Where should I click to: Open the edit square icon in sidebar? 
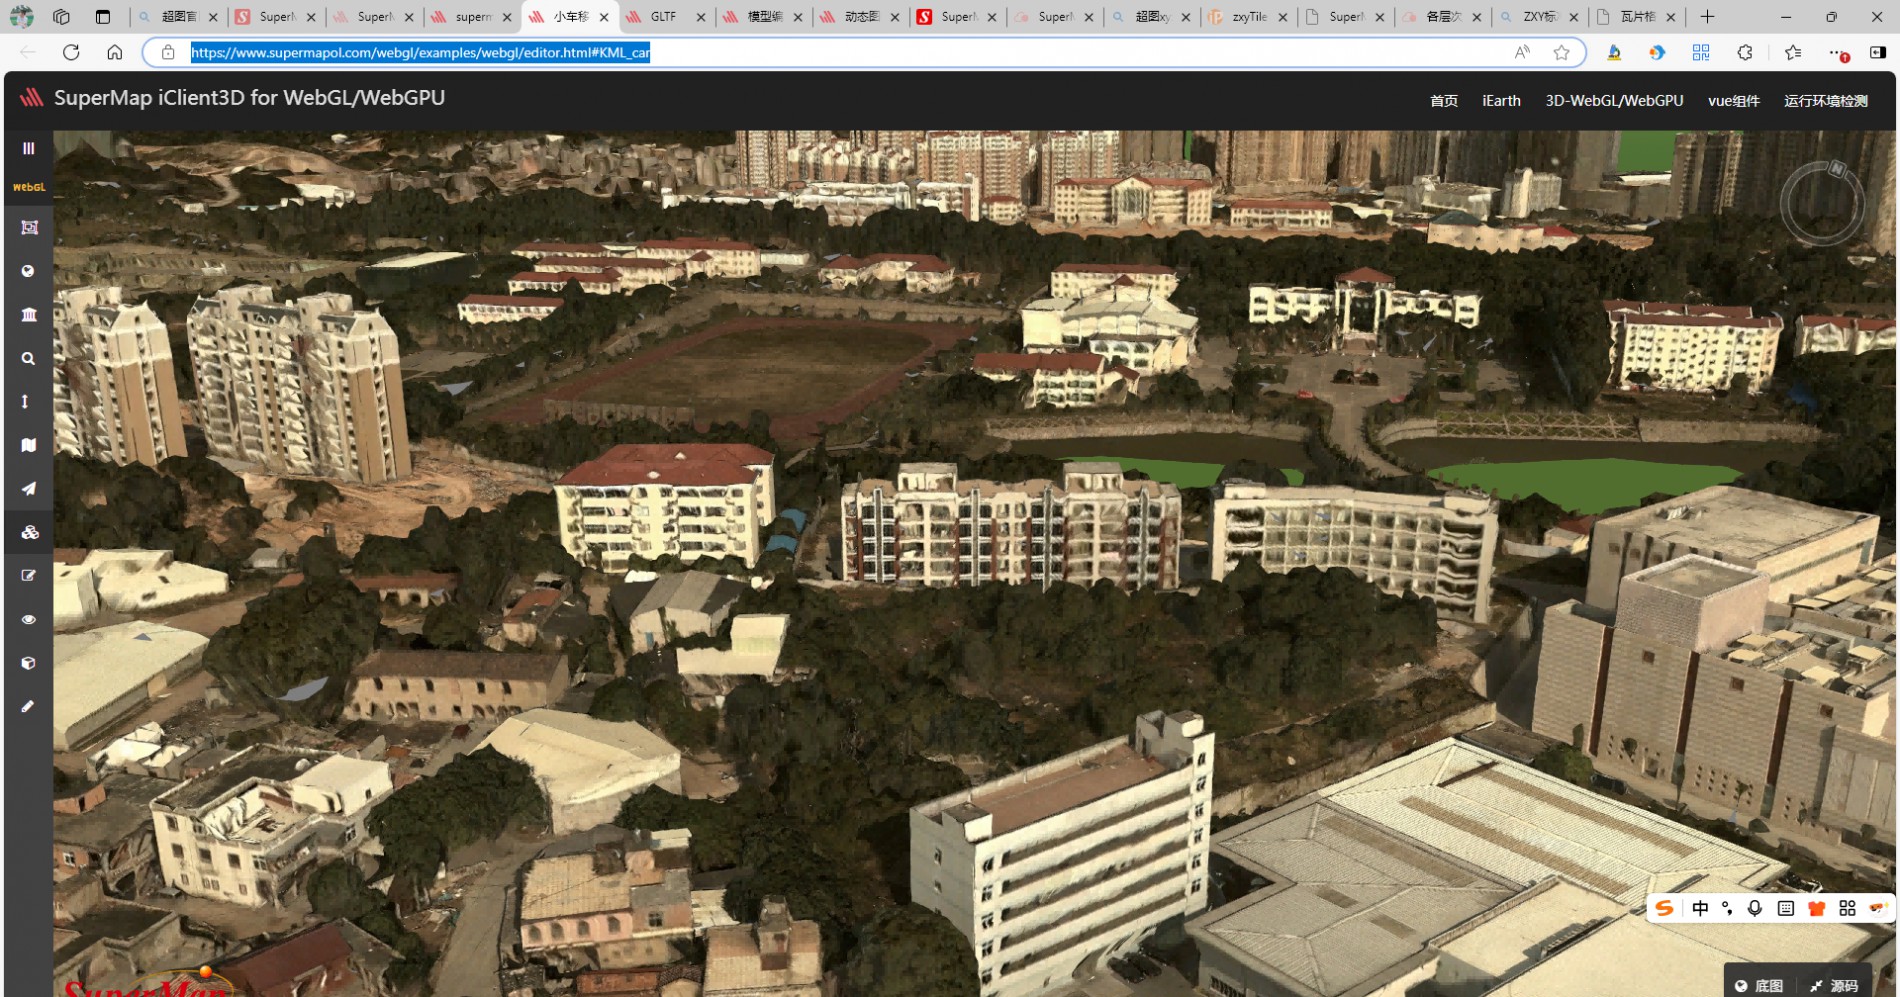click(x=28, y=576)
